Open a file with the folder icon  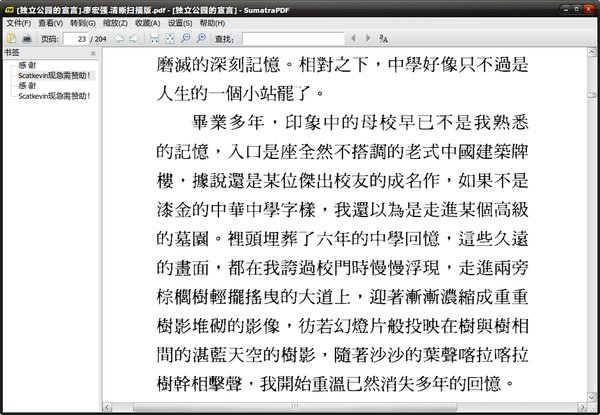(11, 38)
